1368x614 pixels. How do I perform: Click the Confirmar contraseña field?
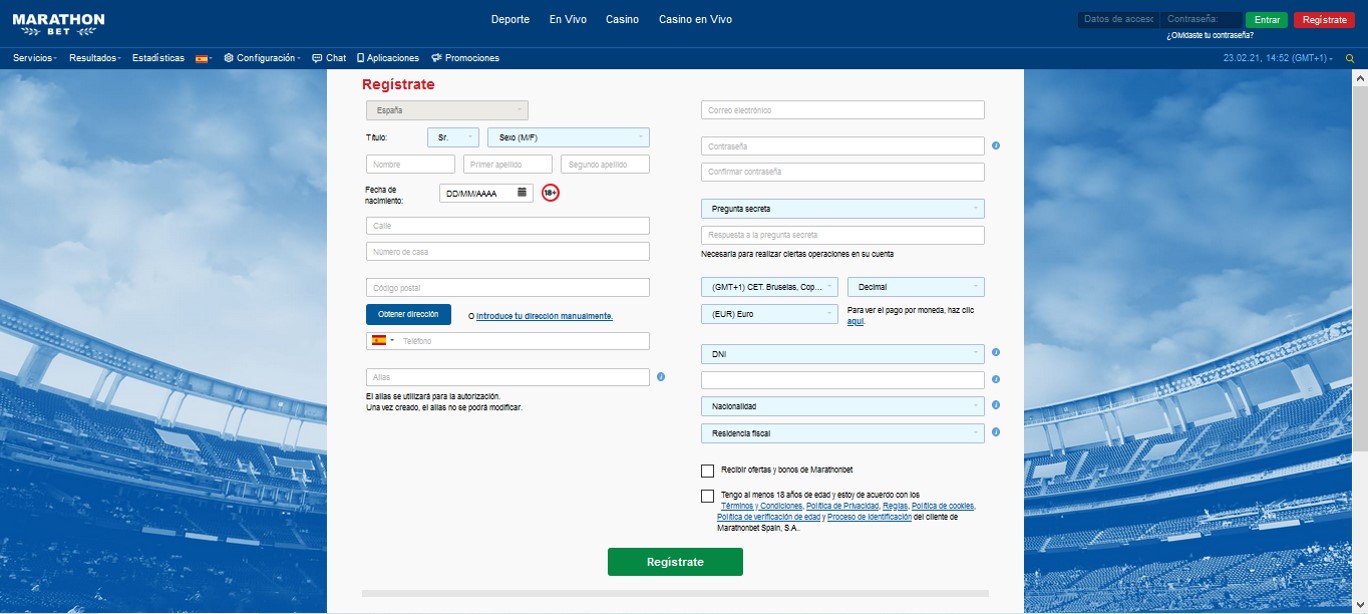(842, 172)
